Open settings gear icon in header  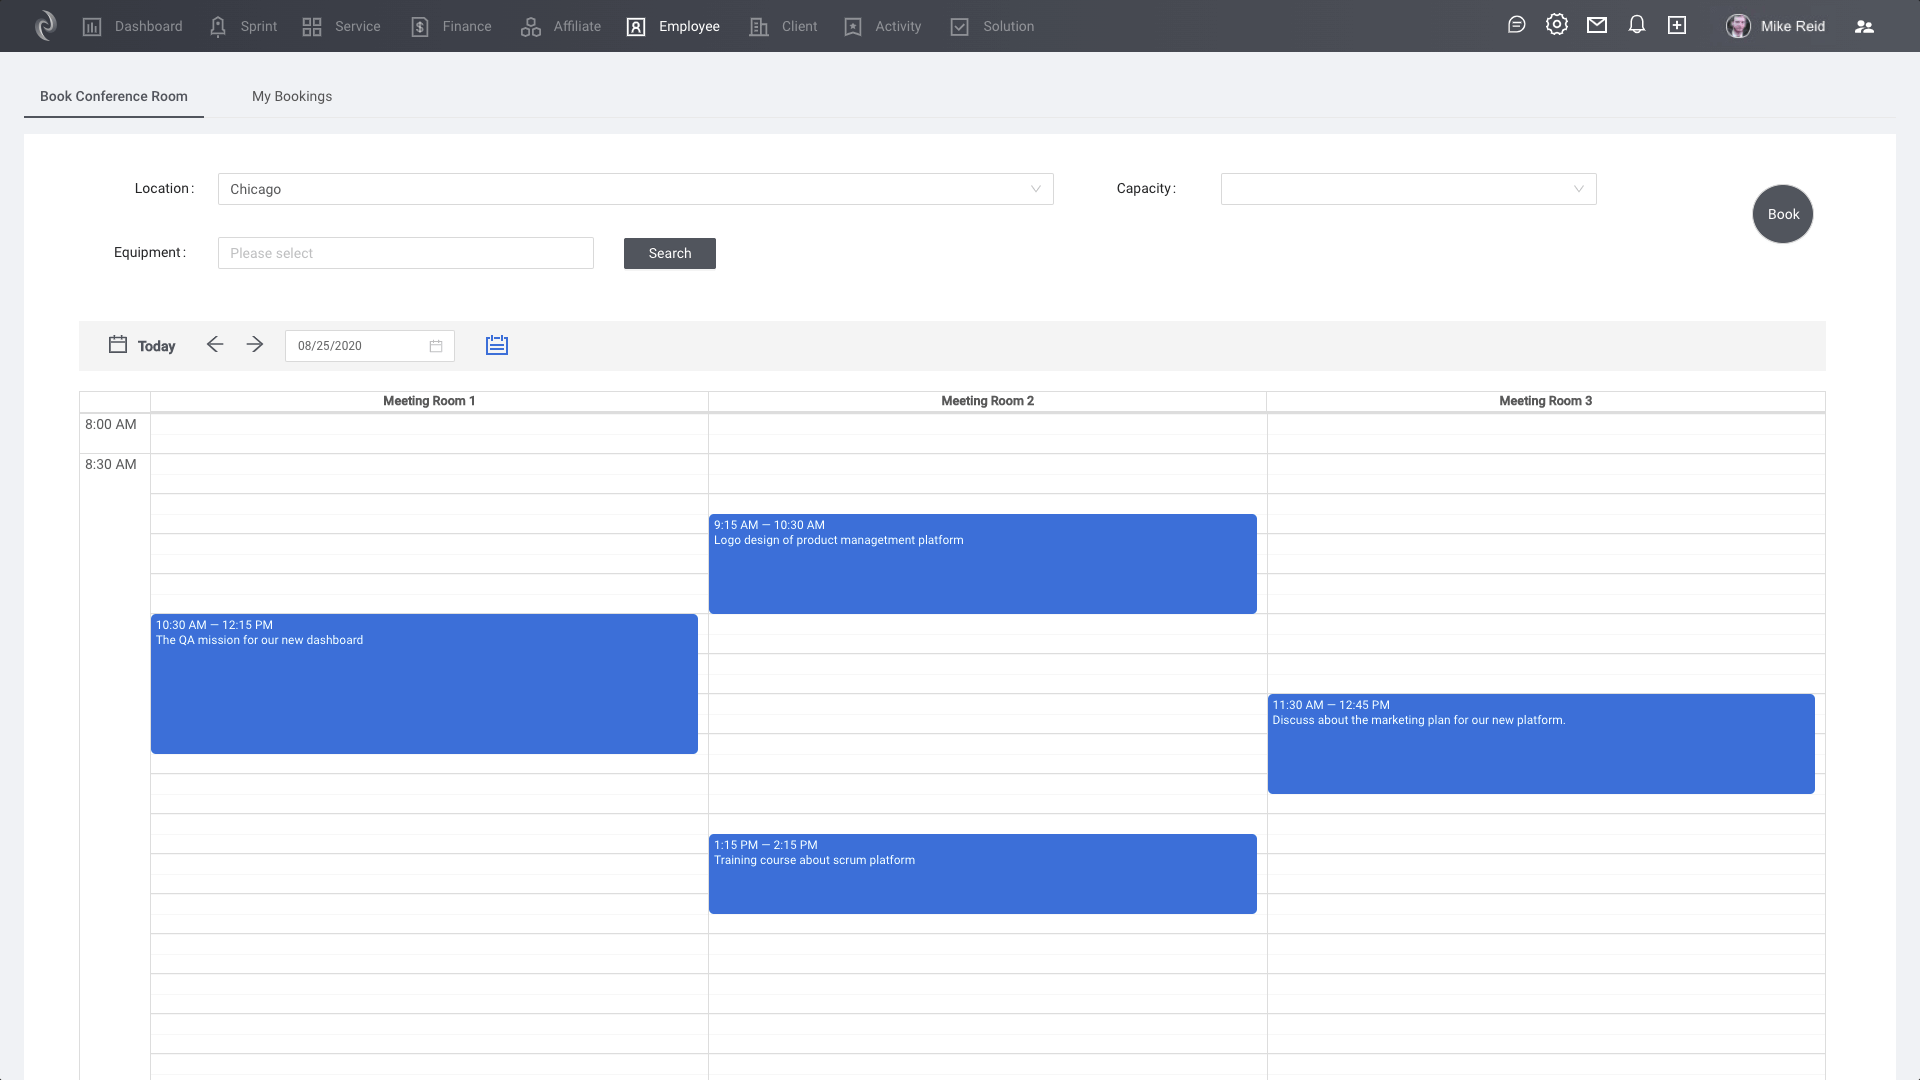[1556, 25]
